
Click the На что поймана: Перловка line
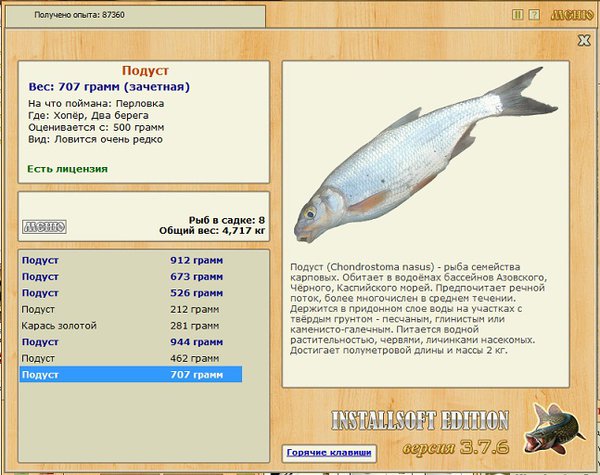[96, 104]
